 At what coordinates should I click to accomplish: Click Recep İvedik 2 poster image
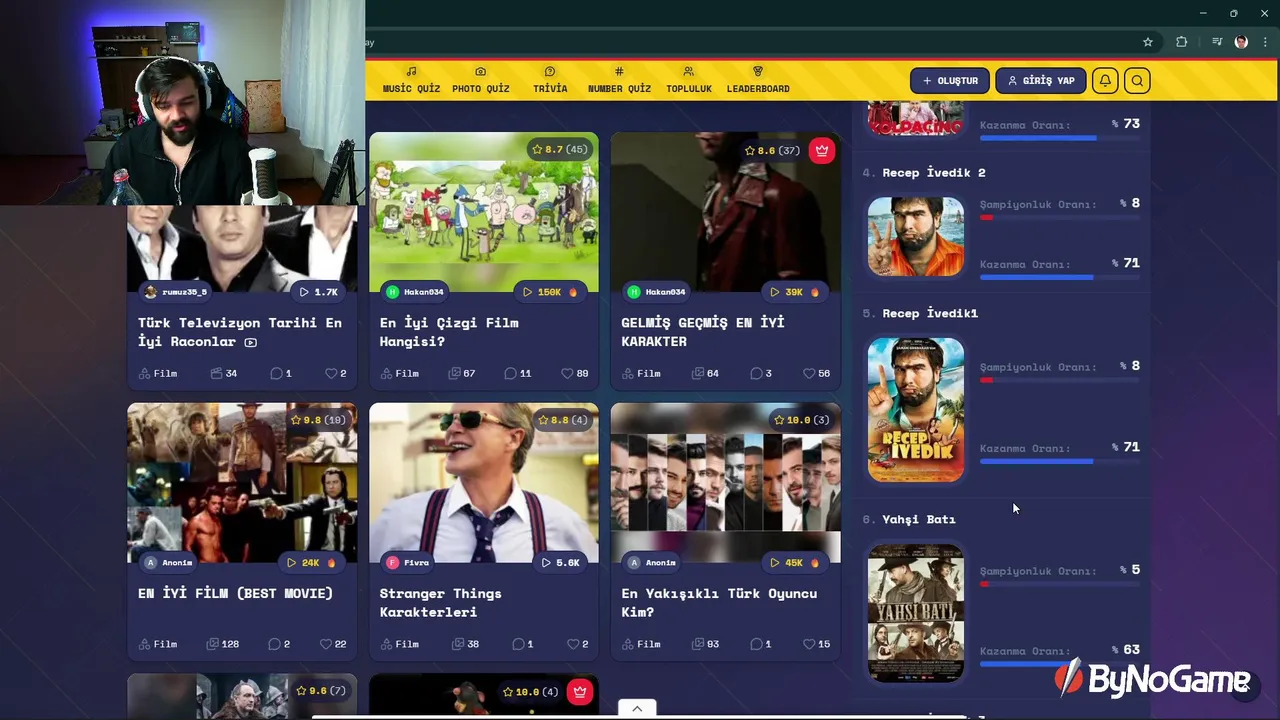pyautogui.click(x=916, y=236)
